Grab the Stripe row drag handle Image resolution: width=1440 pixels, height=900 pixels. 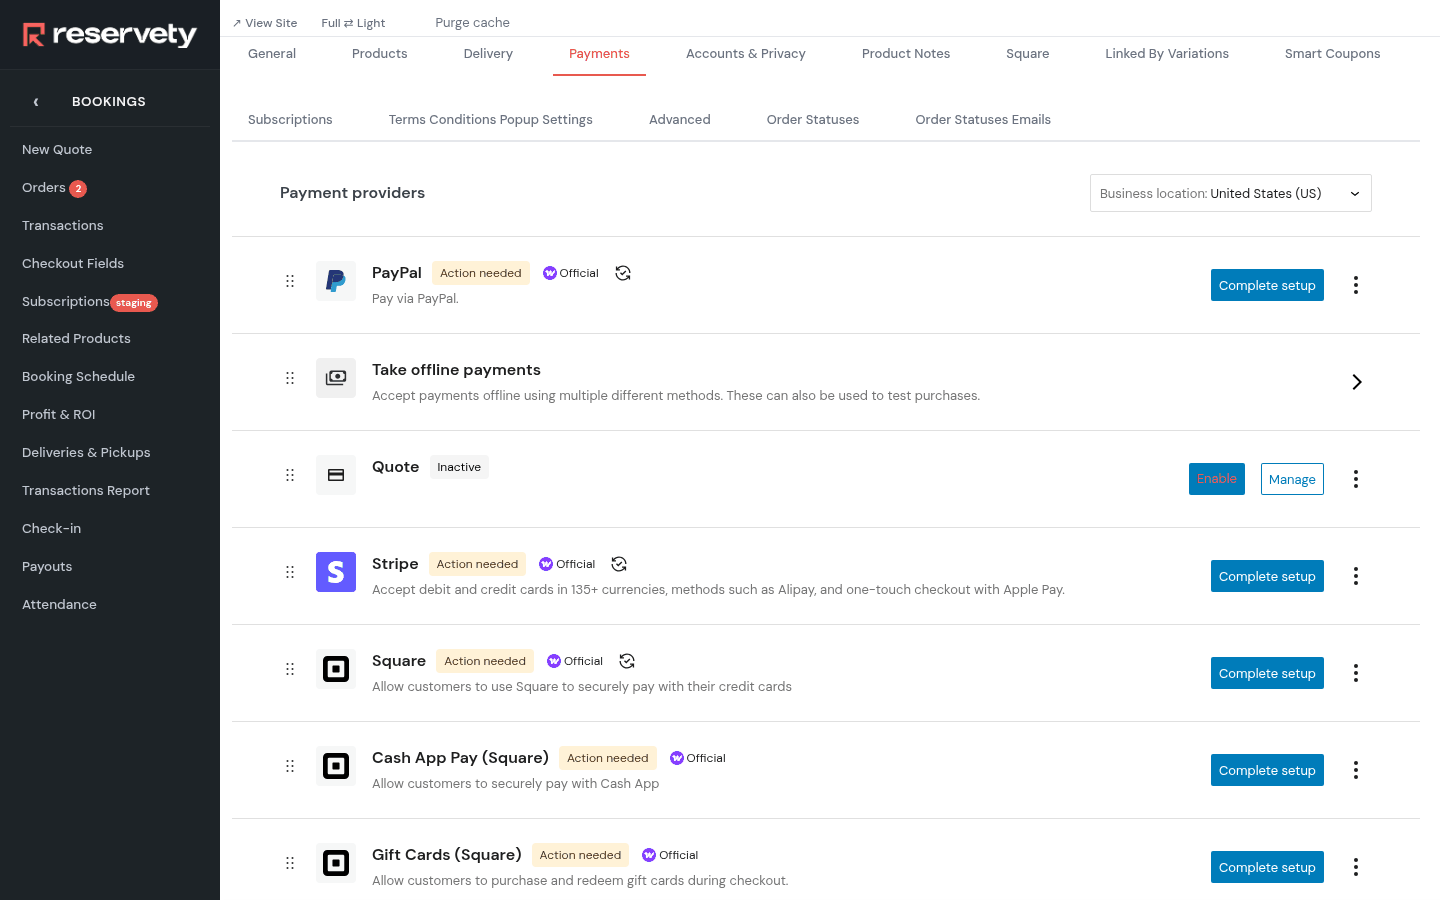point(290,572)
